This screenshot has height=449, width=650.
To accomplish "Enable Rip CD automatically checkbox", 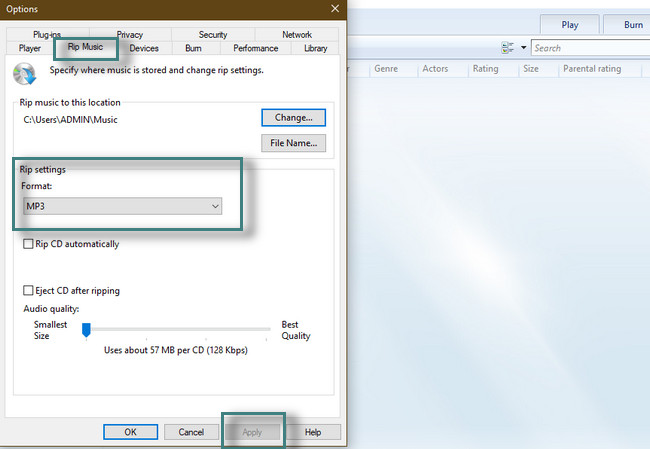I will coord(28,244).
